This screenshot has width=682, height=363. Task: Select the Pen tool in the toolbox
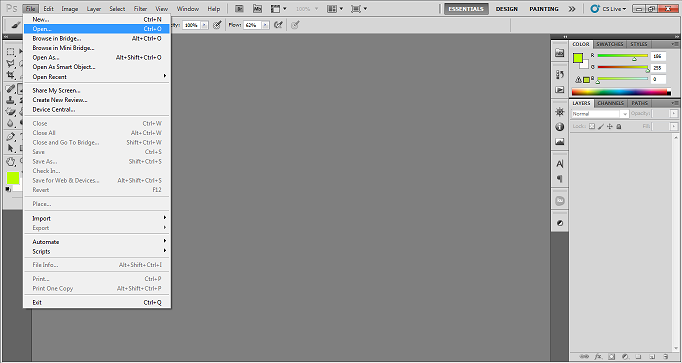tap(10, 137)
